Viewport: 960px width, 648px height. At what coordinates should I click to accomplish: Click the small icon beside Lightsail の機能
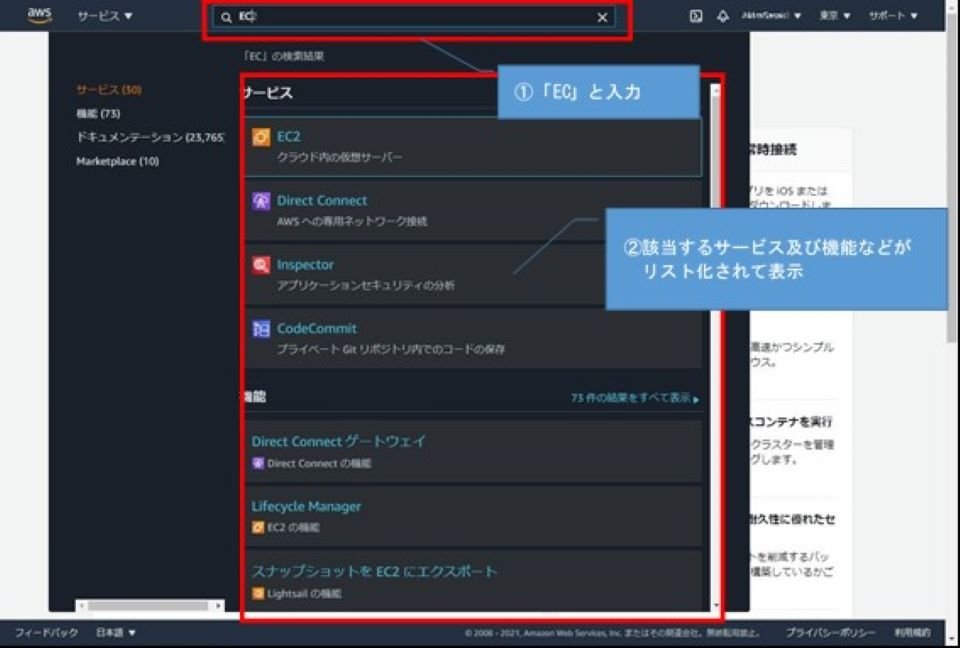click(258, 593)
